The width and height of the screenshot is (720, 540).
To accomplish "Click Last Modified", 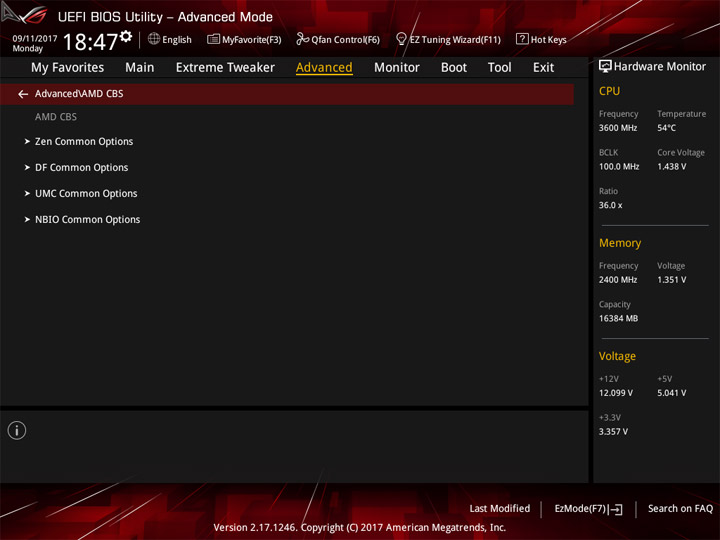I will click(x=500, y=509).
